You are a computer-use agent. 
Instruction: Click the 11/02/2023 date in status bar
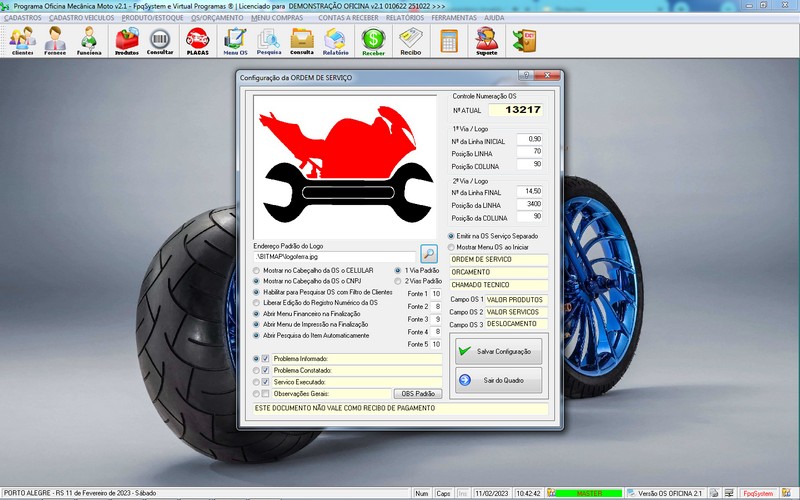[492, 493]
